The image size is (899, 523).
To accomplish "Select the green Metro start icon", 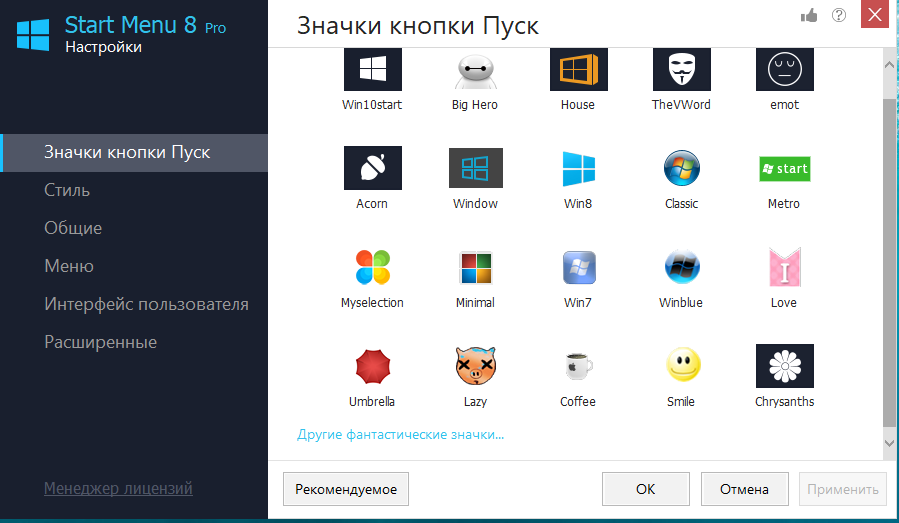I will tap(784, 169).
